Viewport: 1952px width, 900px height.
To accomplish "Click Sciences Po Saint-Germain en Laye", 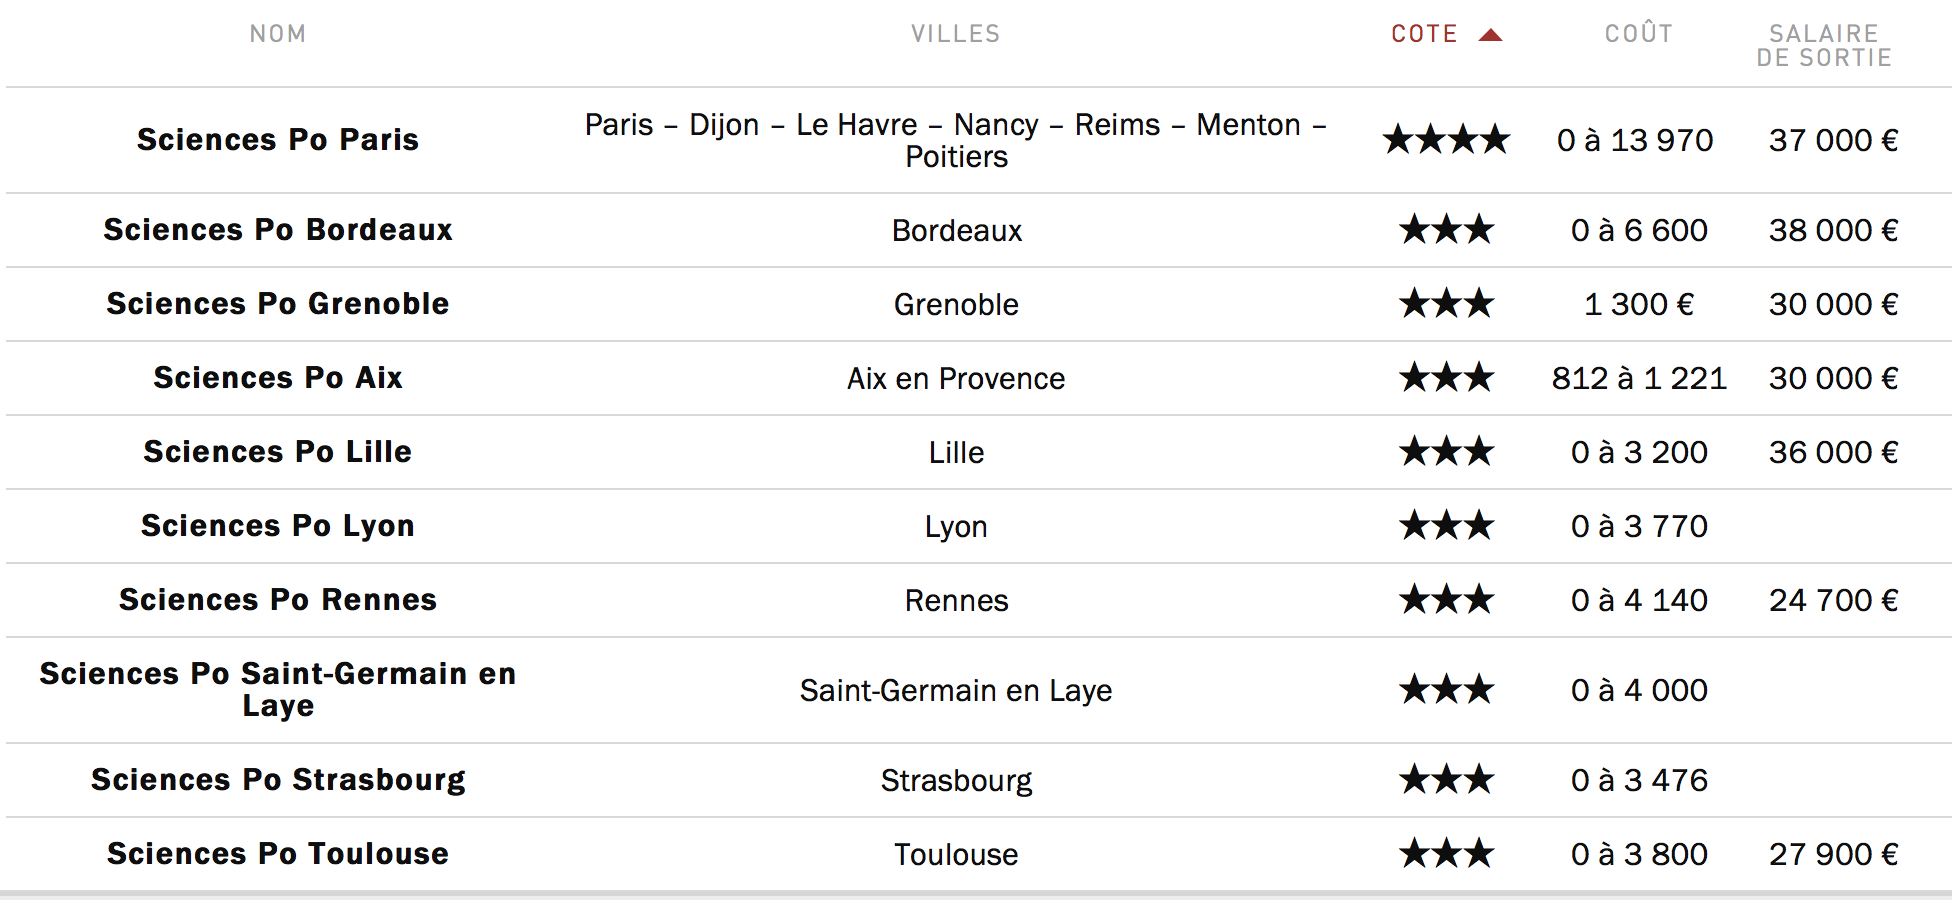I will click(278, 689).
